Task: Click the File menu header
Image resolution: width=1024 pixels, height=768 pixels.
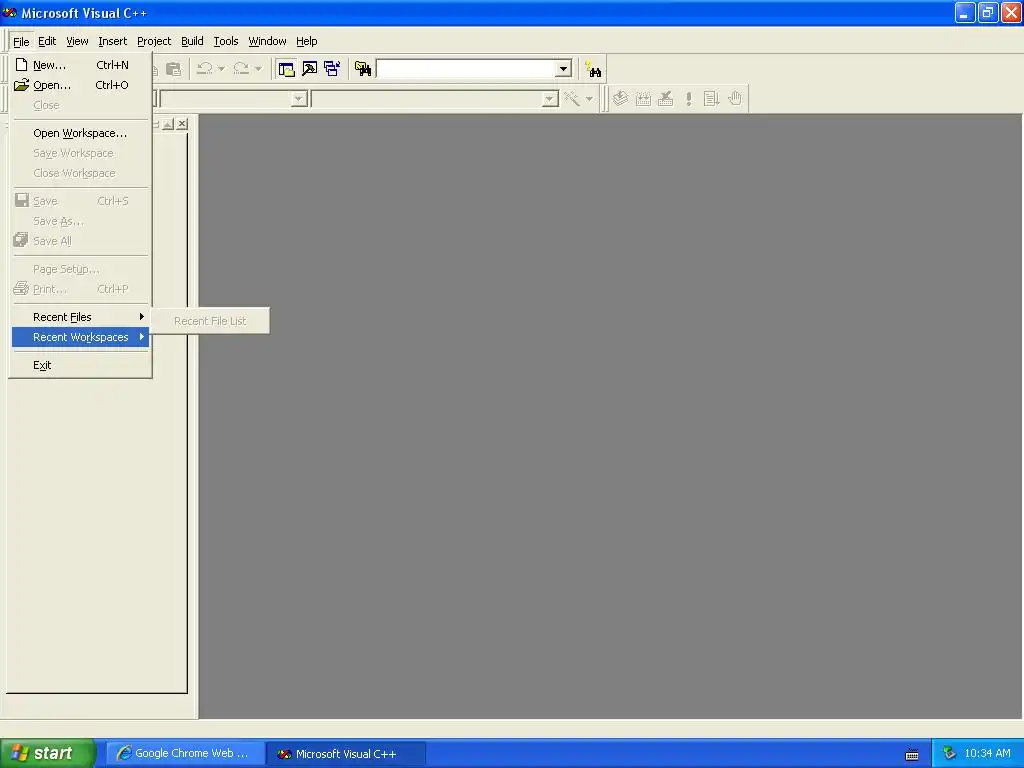Action: (x=21, y=41)
